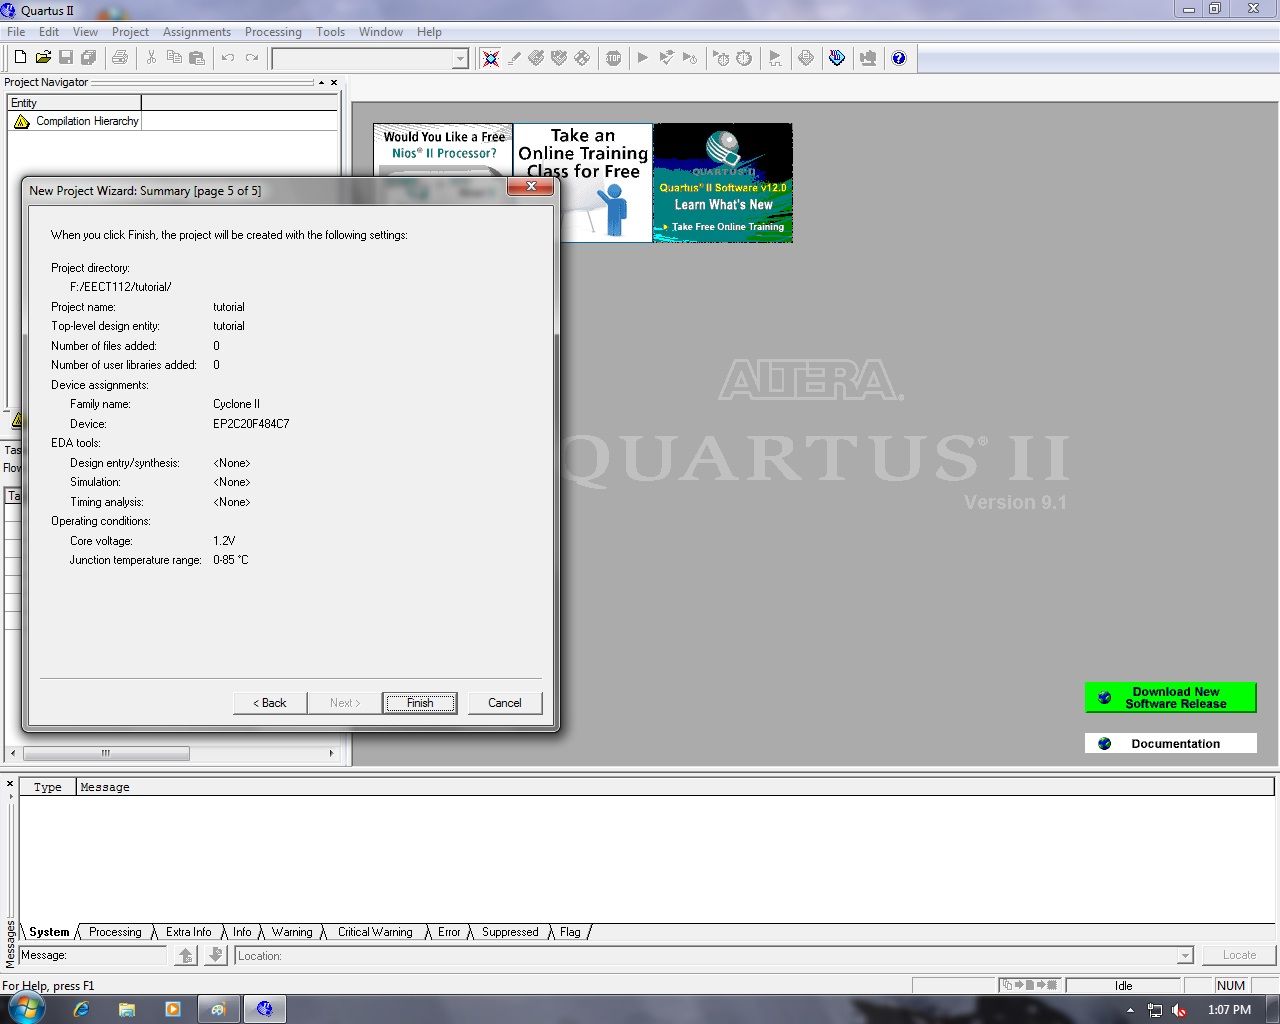The image size is (1280, 1024).
Task: Click the Open file toolbar icon
Action: coord(43,57)
